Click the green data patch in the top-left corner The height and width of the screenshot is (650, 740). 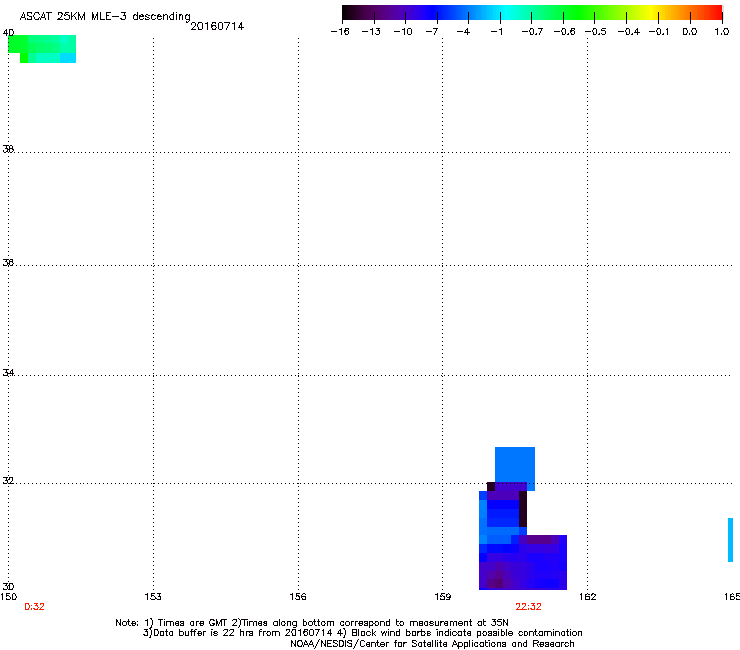42,49
